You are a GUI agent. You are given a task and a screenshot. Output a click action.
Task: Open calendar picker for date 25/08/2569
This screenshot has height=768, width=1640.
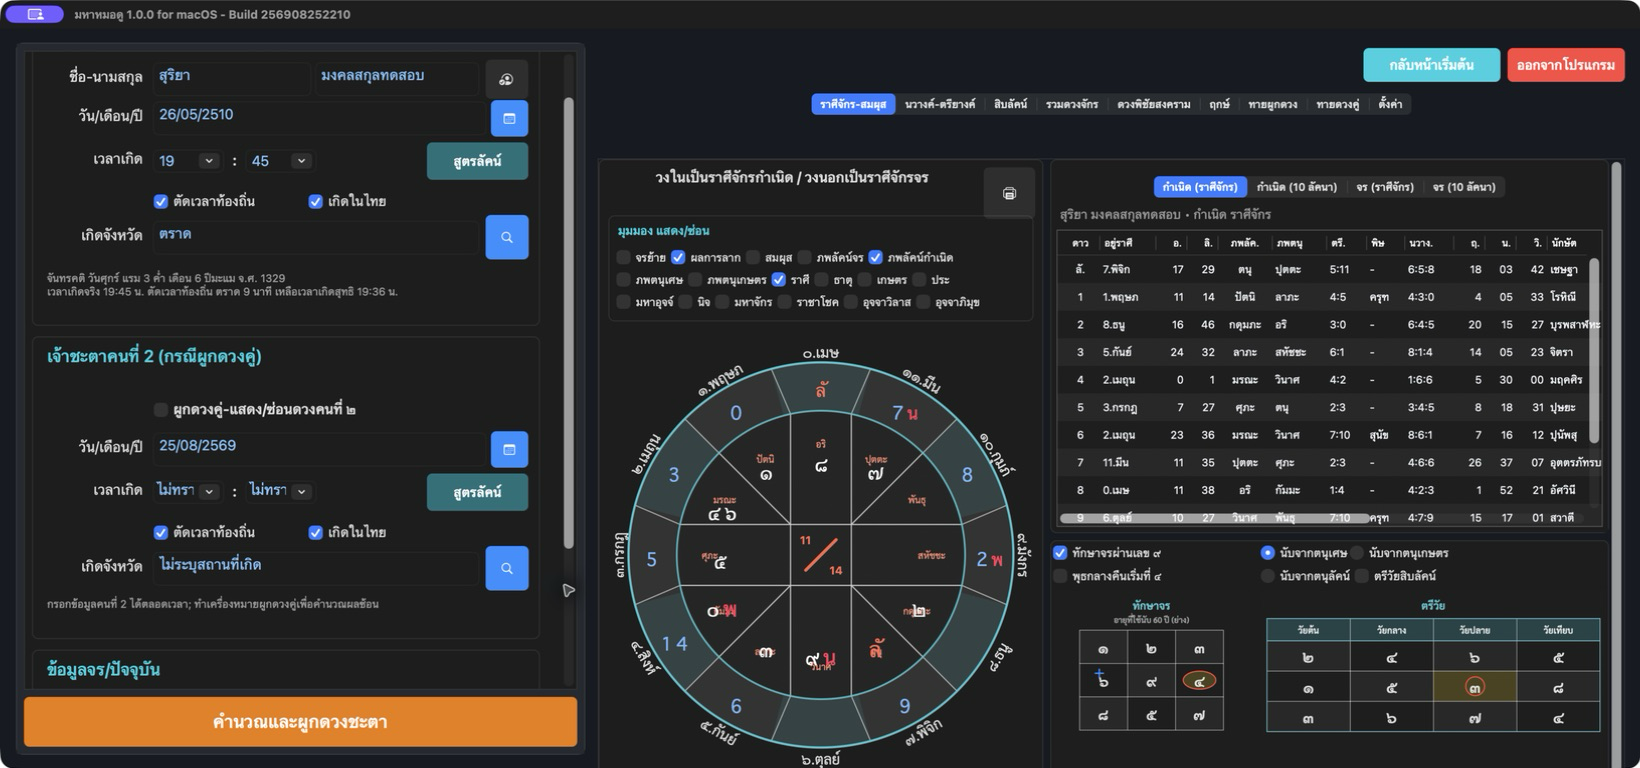(x=509, y=449)
